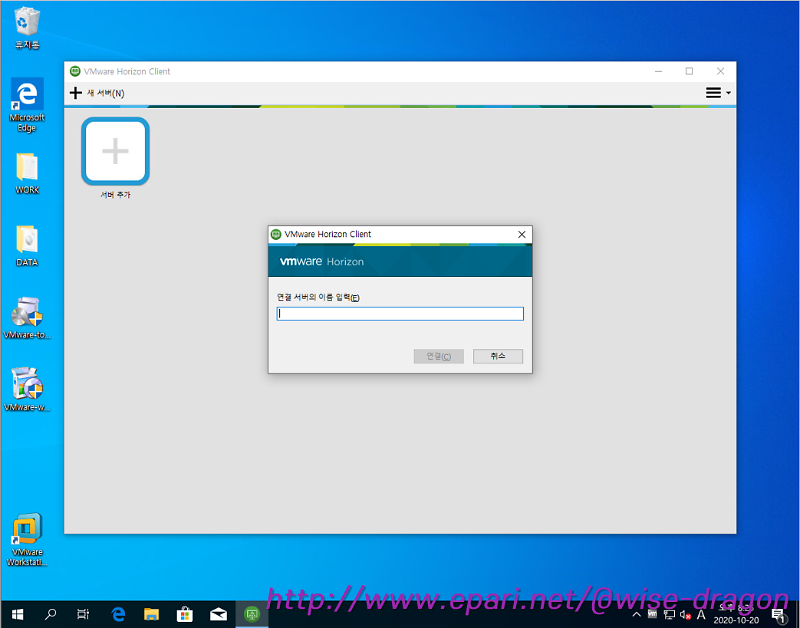Click the muted volume tray icon
Image resolution: width=800 pixels, height=628 pixels.
click(685, 615)
